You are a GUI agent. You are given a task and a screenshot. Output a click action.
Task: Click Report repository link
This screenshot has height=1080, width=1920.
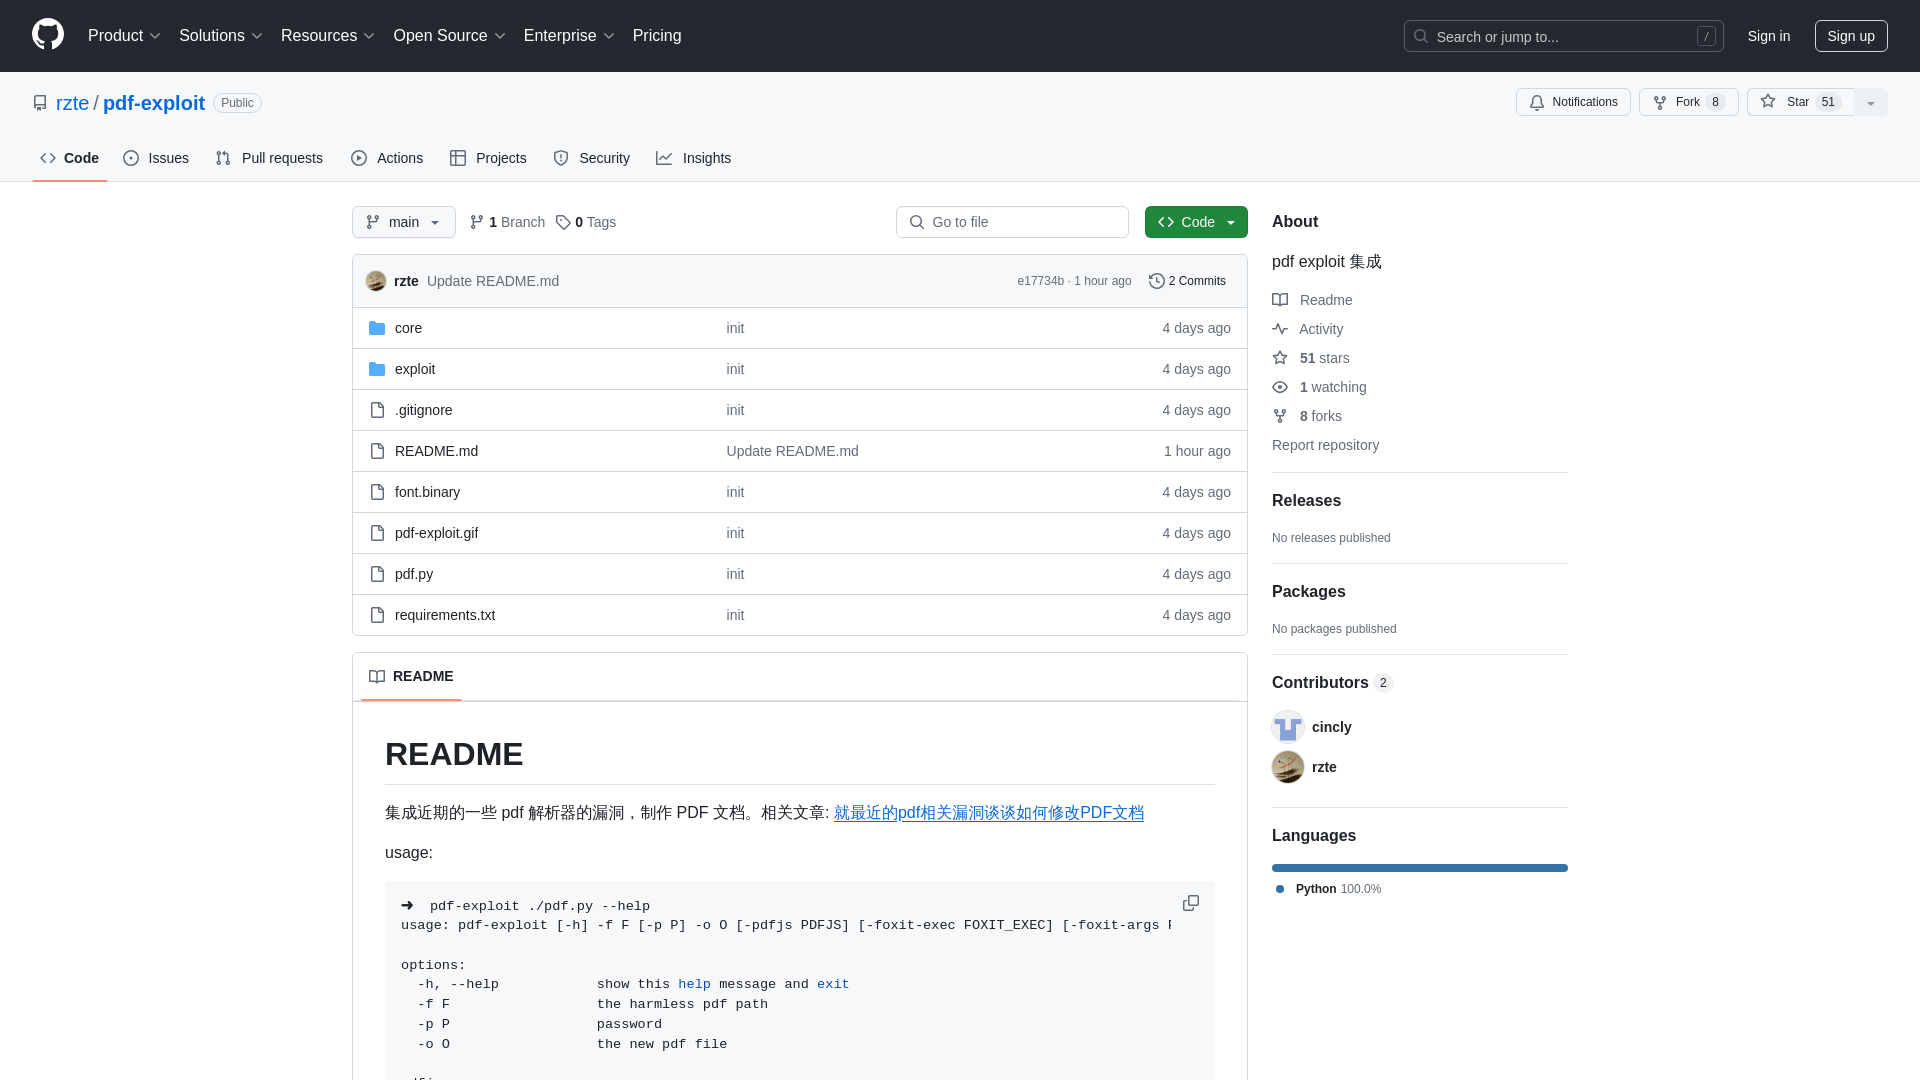(1325, 445)
